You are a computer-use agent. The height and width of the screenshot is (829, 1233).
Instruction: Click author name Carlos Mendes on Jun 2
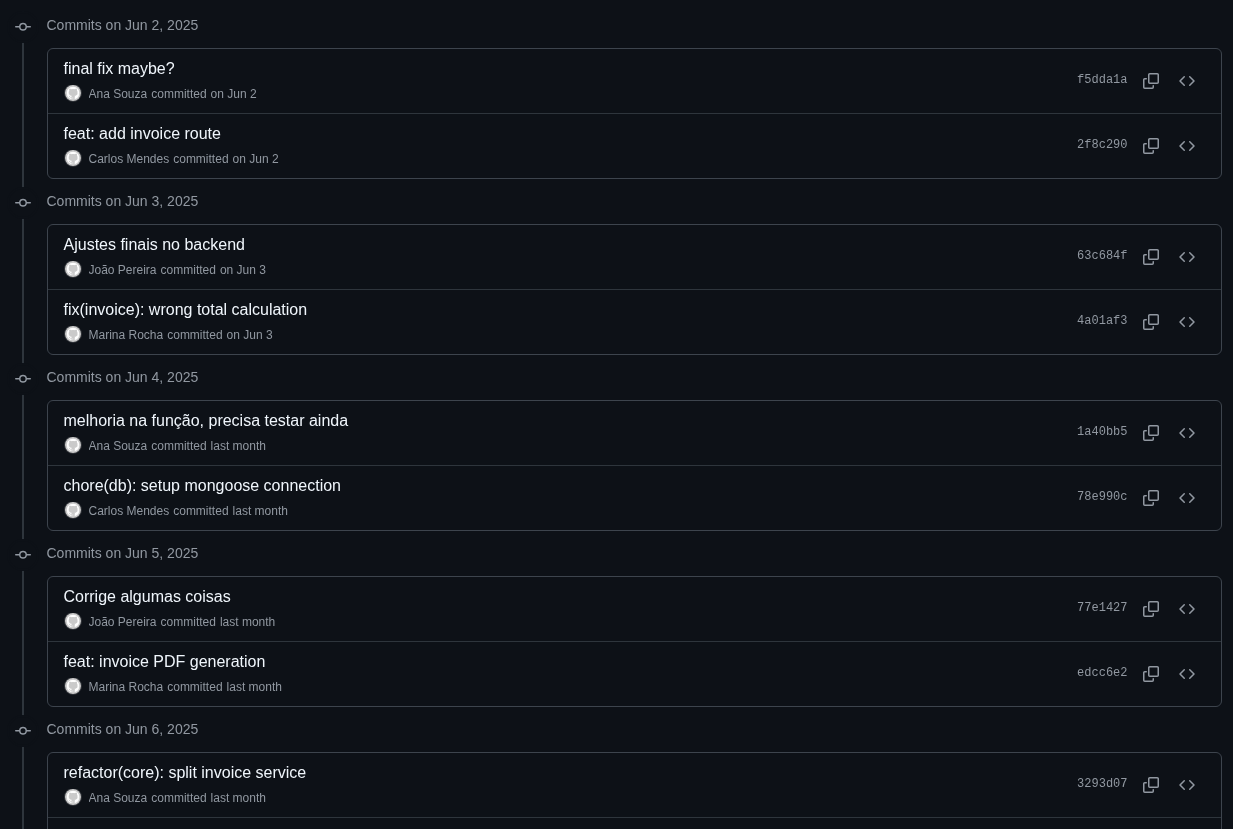point(129,159)
